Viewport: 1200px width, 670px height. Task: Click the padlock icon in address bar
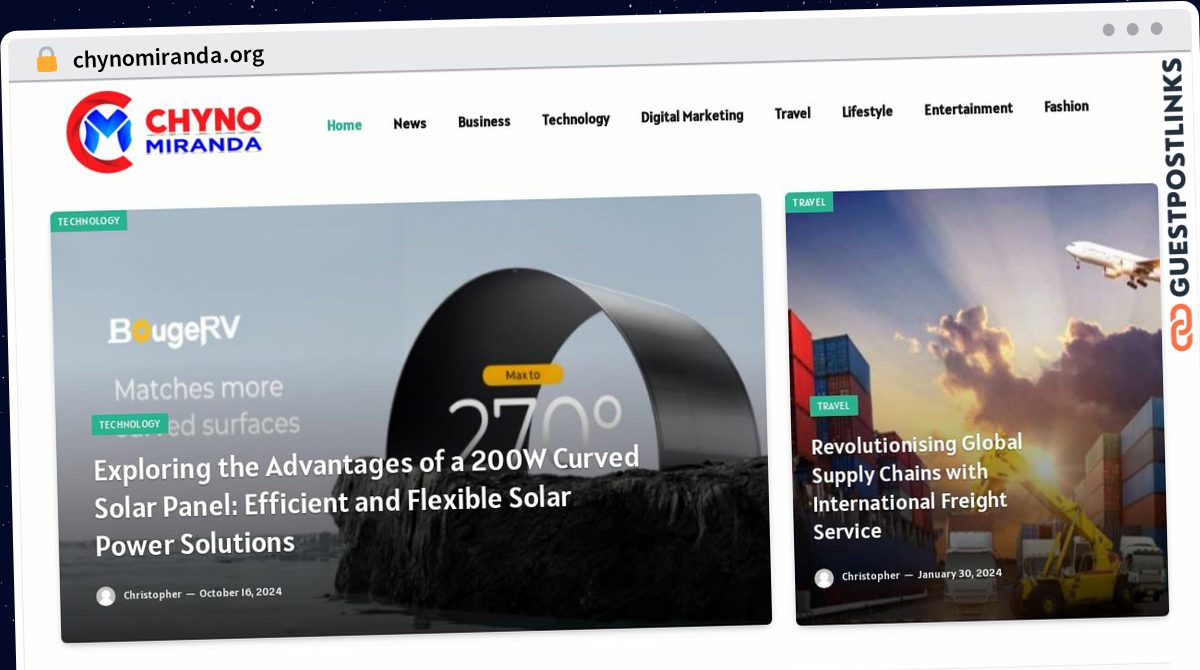pos(47,60)
